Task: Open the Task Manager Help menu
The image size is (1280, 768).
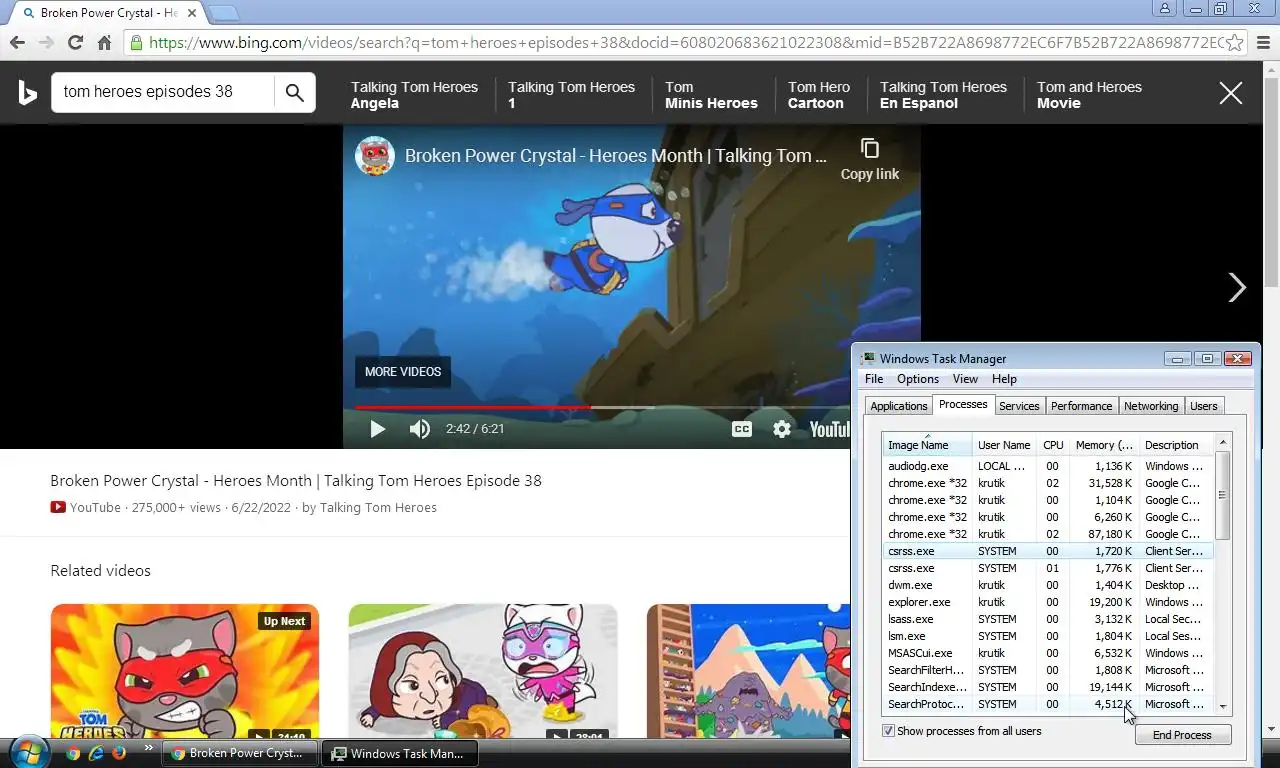Action: 1004,379
